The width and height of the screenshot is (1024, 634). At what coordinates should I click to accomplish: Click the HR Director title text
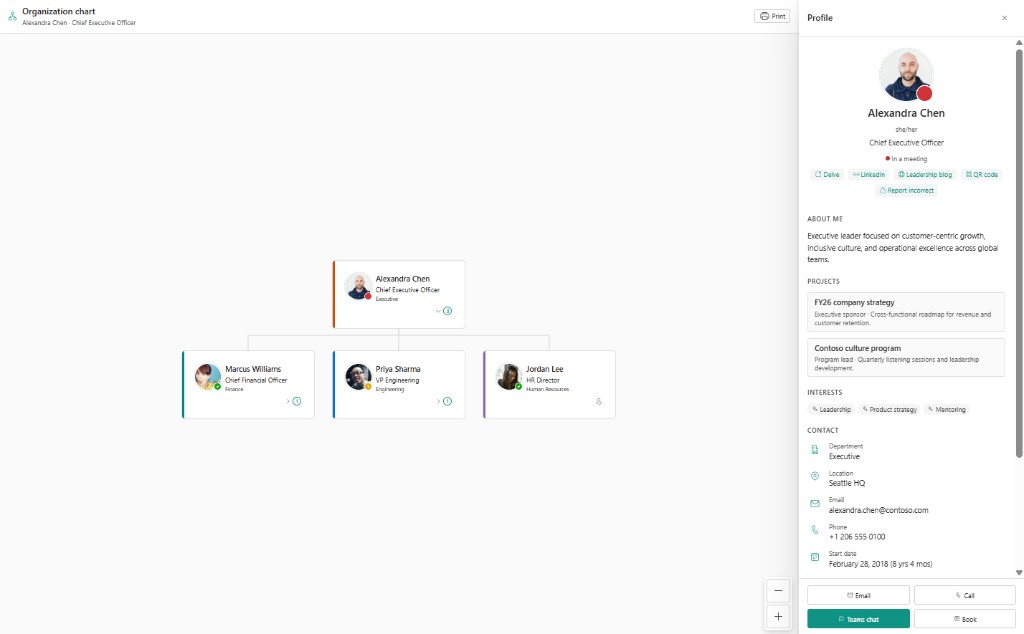543,380
